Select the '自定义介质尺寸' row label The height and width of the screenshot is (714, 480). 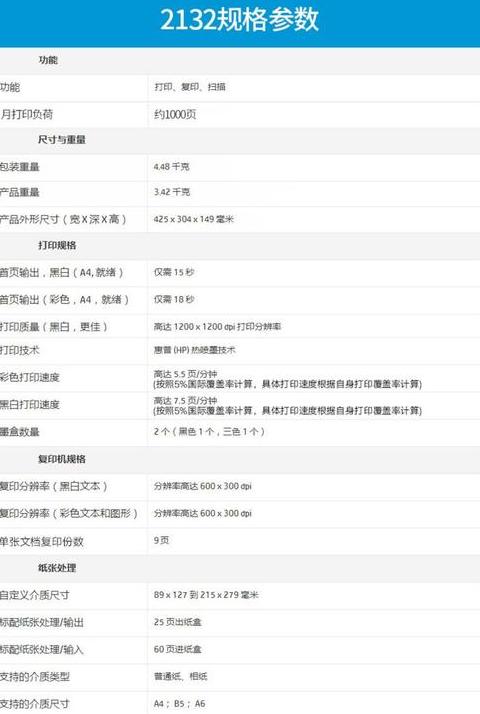(35, 595)
